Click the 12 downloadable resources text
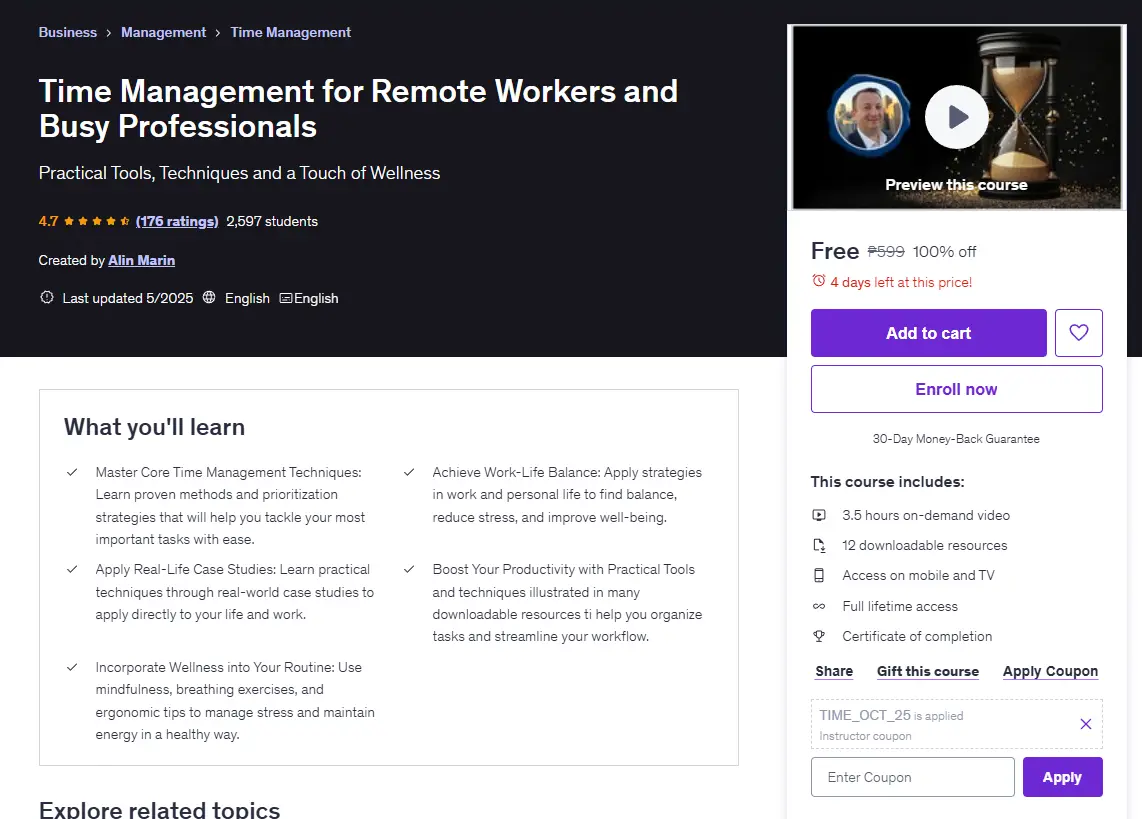Image resolution: width=1142 pixels, height=819 pixels. (924, 545)
